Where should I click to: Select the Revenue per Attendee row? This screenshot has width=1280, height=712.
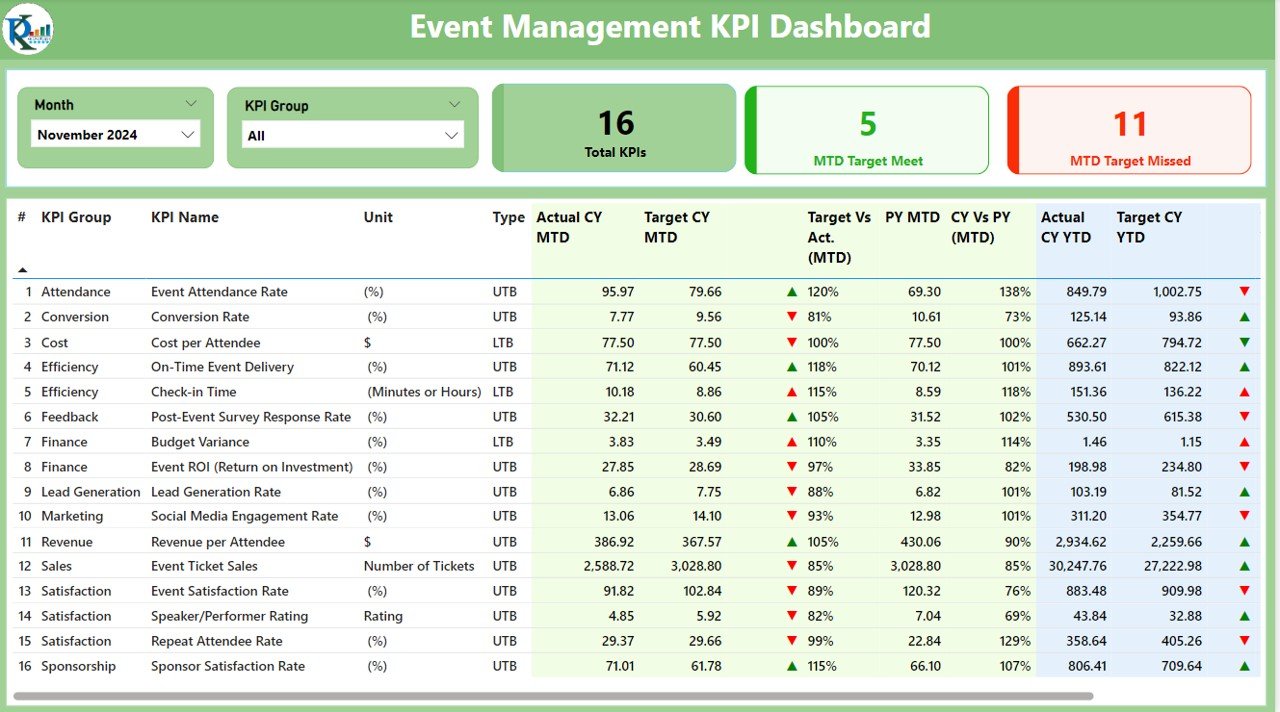coord(636,542)
